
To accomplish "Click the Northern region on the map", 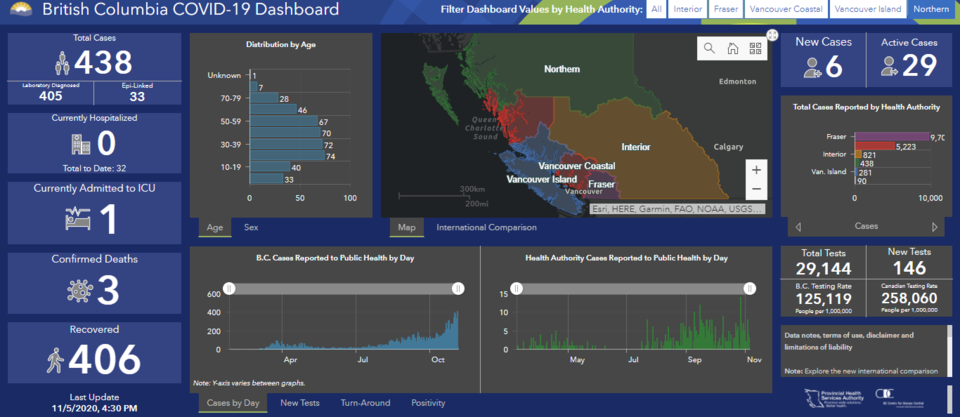I will [562, 69].
